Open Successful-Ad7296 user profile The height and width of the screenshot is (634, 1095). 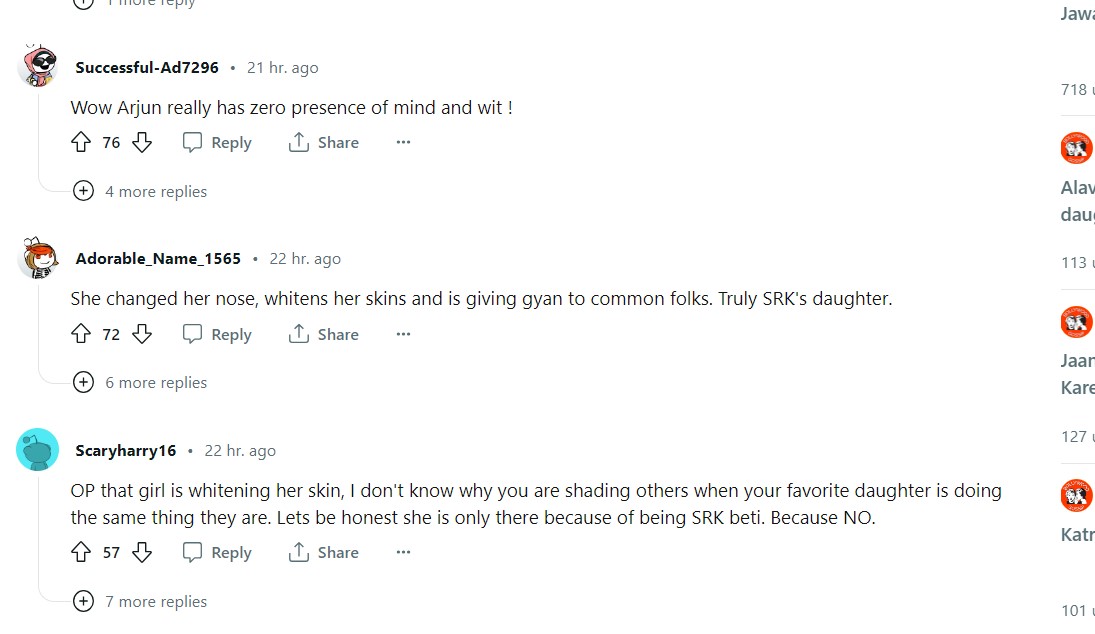pos(147,68)
